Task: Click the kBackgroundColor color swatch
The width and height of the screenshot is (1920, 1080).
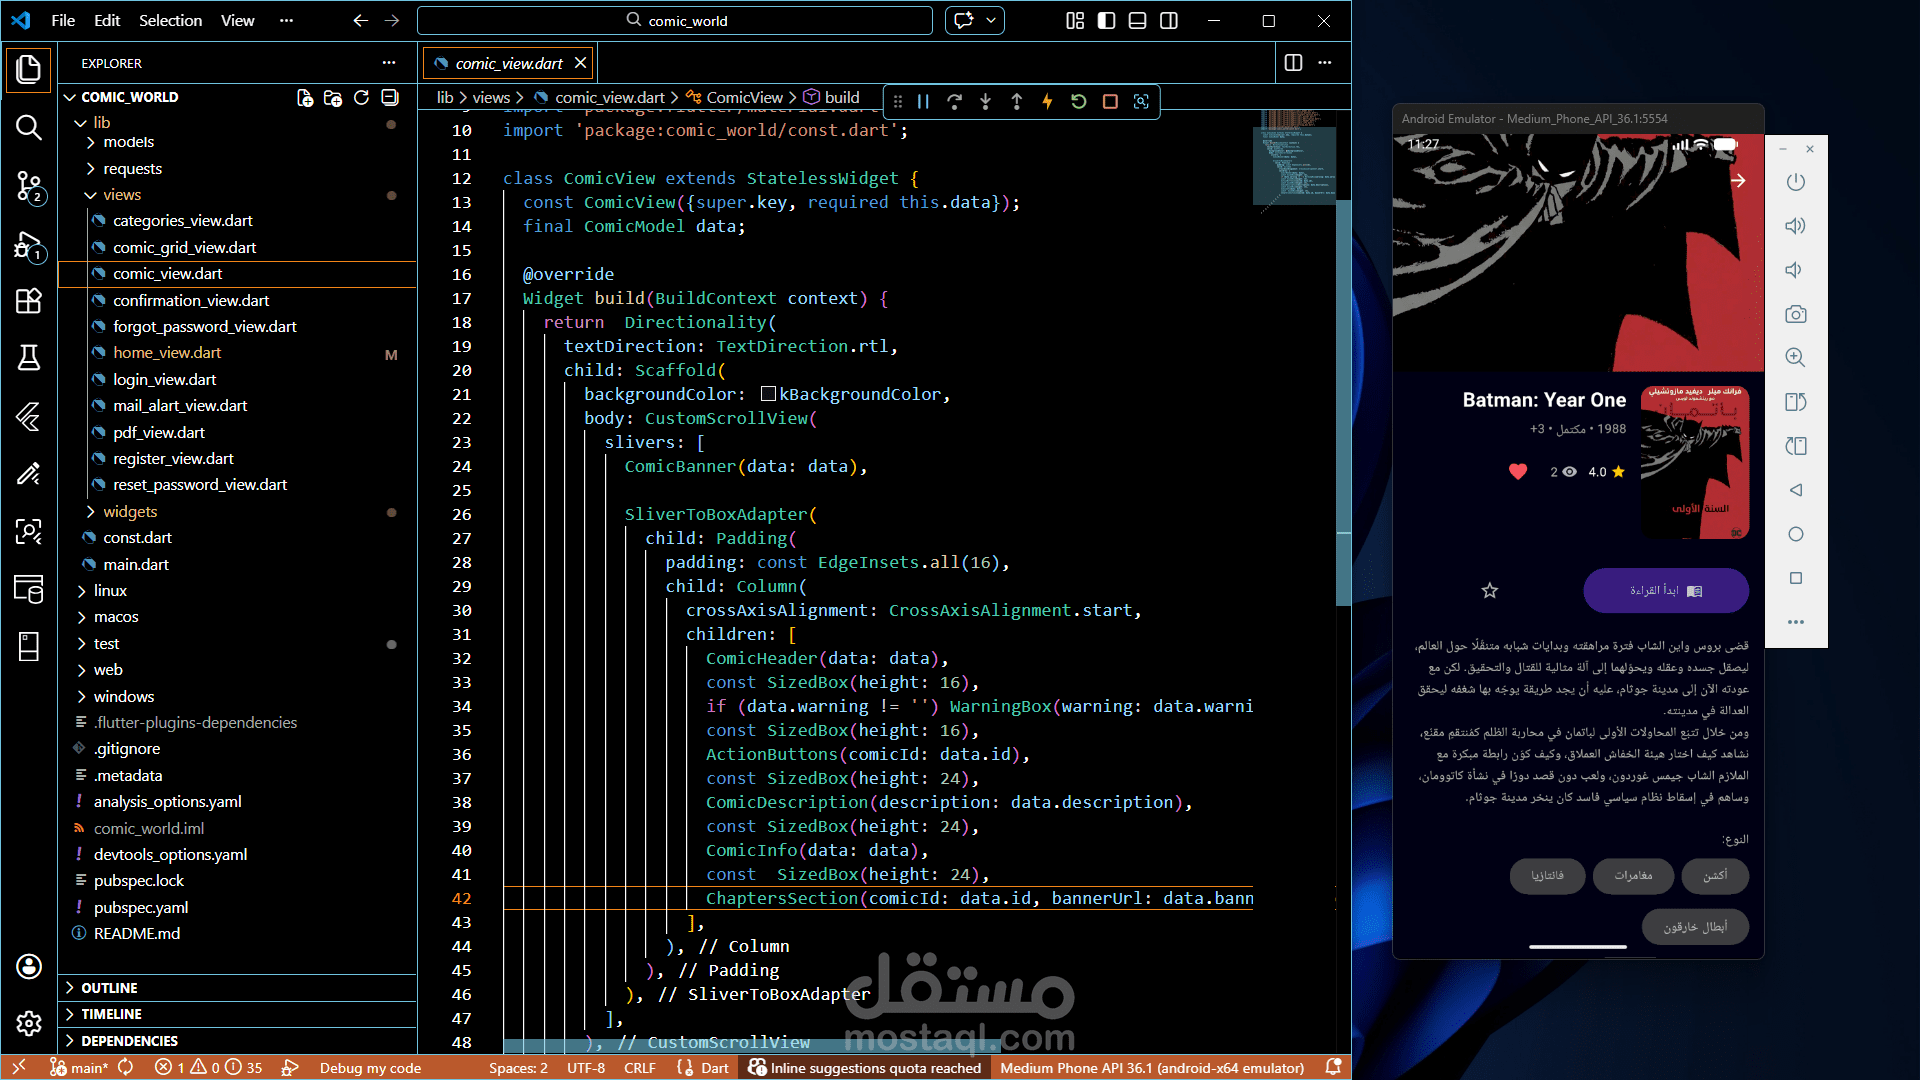Action: (x=768, y=394)
